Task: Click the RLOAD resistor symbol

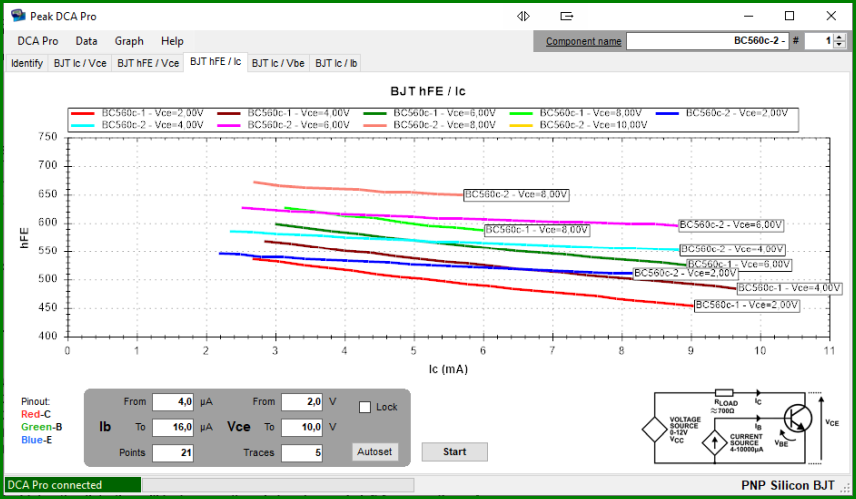Action: [724, 393]
